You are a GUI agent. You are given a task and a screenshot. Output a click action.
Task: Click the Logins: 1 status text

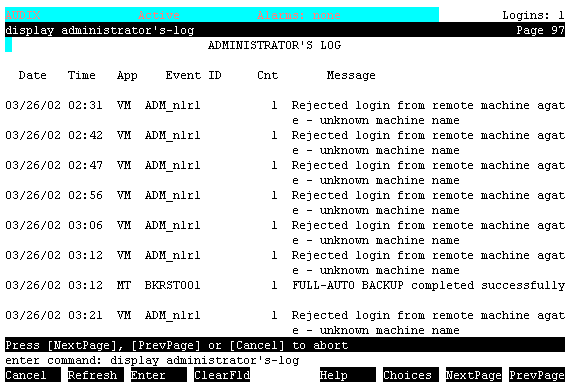click(x=533, y=15)
